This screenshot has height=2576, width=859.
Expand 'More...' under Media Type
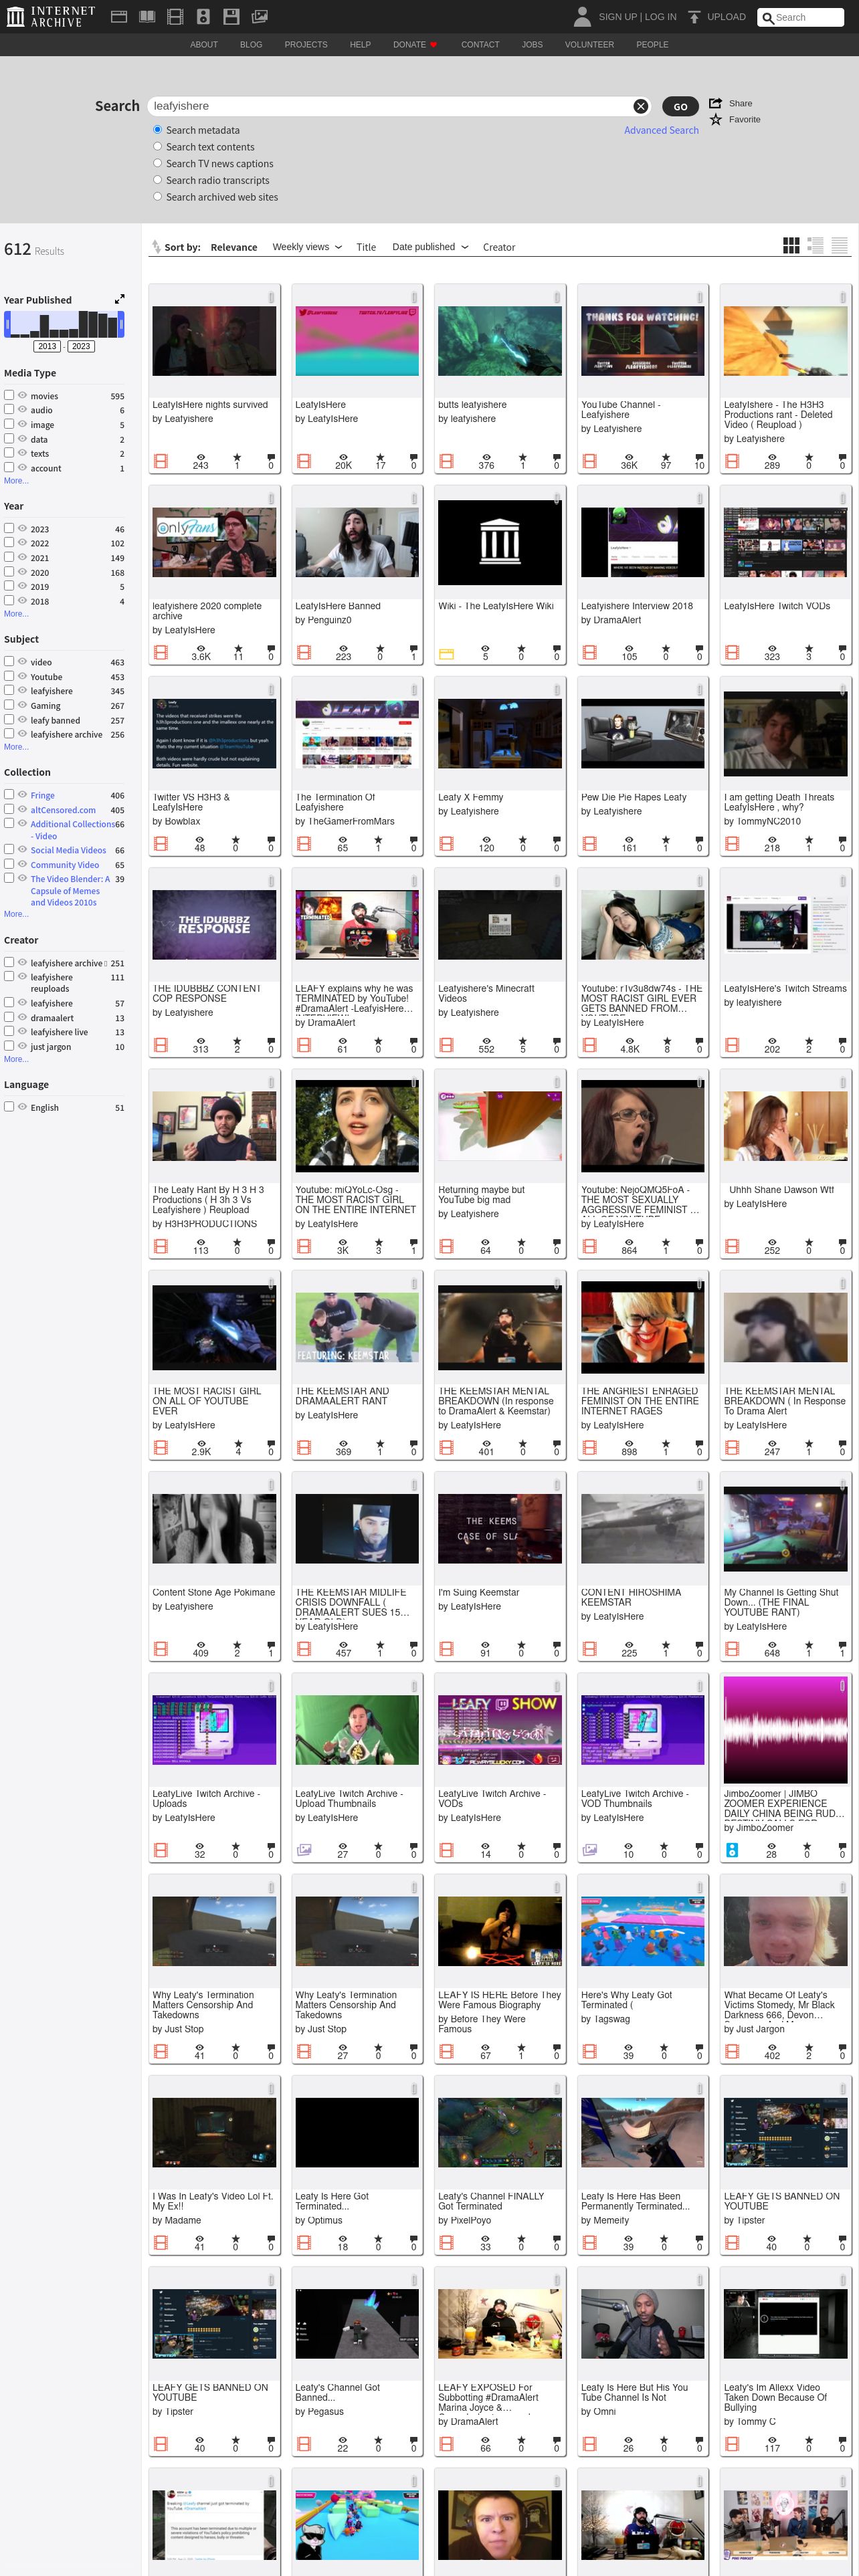16,481
